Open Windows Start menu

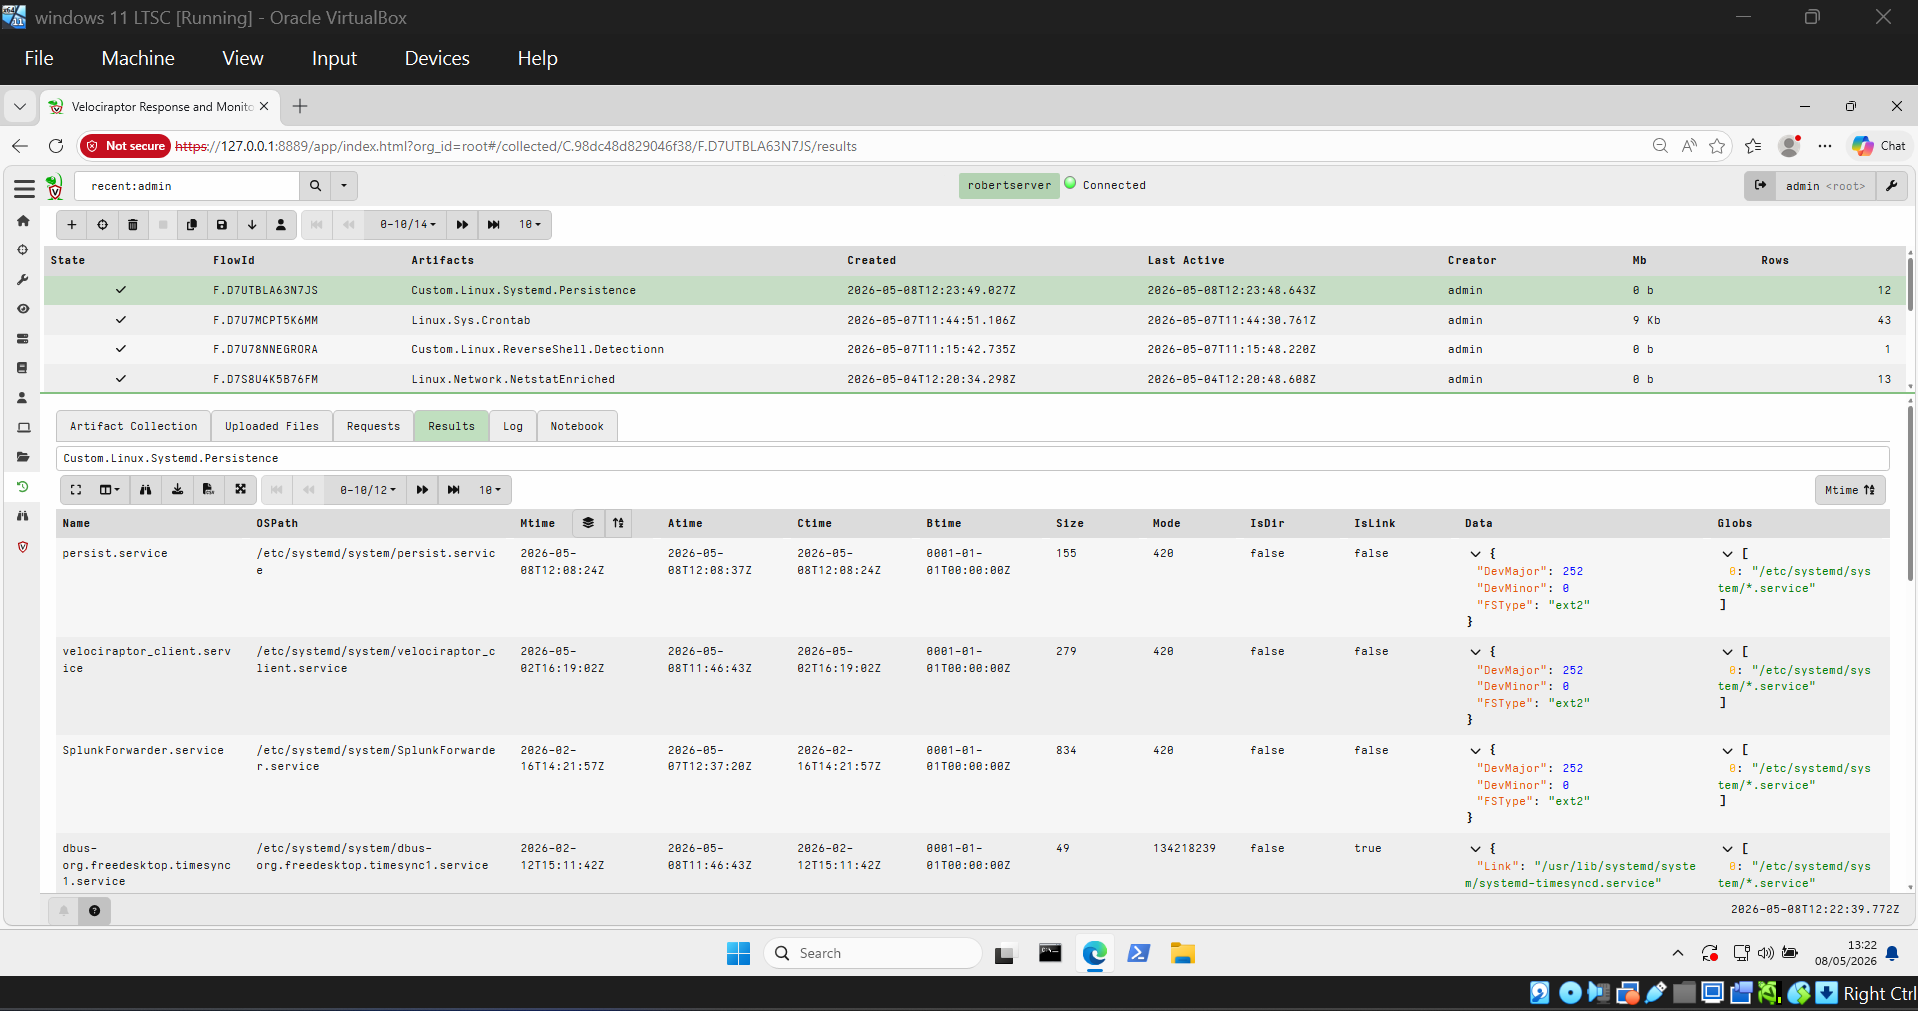738,954
